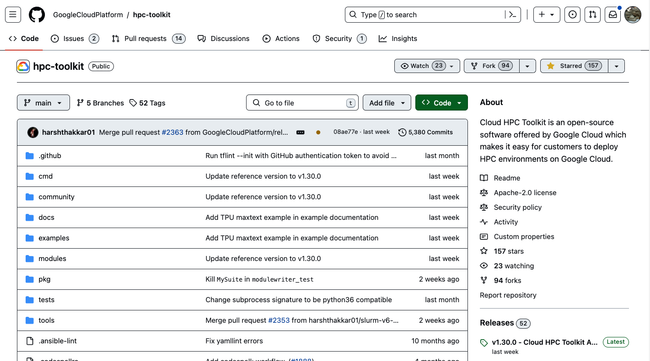650x361 pixels.
Task: Open the green Code dropdown button
Action: 441,103
